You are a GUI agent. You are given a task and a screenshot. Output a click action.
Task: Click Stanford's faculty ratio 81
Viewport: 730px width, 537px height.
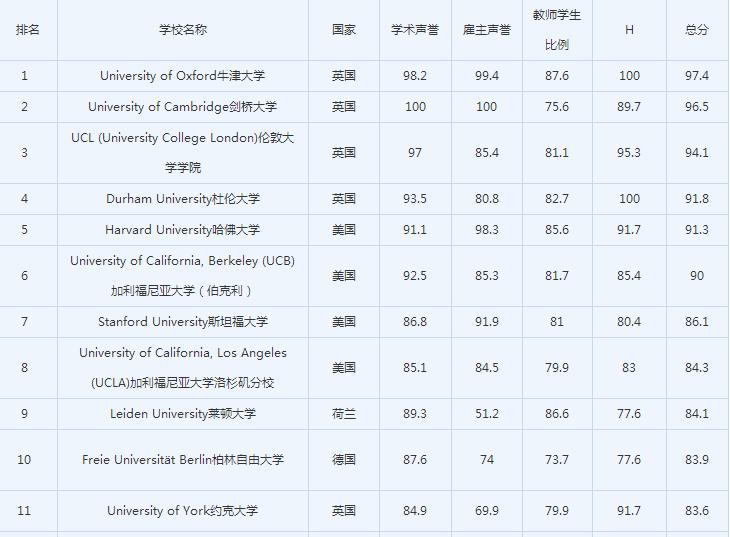[557, 322]
